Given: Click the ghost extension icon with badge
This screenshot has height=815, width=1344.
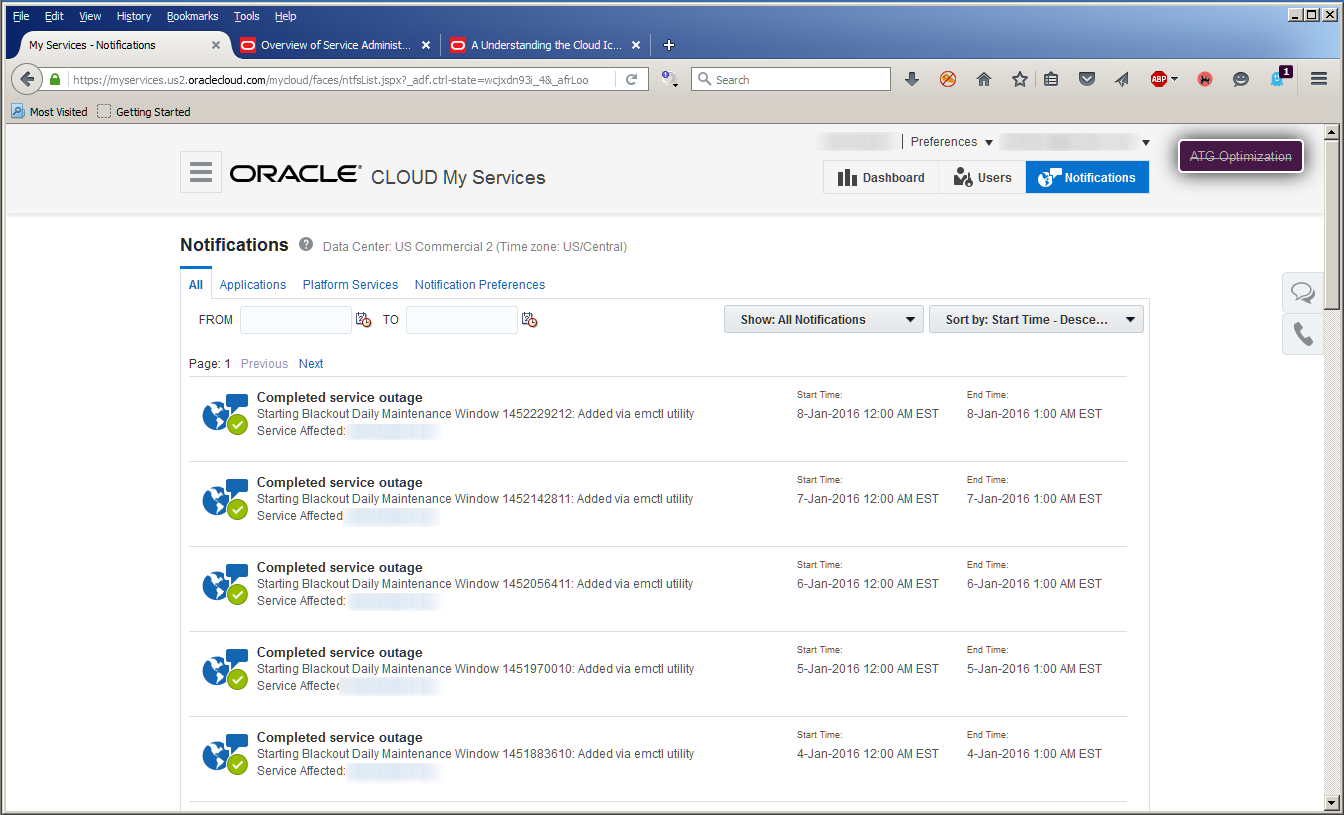Looking at the screenshot, I should click(1278, 78).
